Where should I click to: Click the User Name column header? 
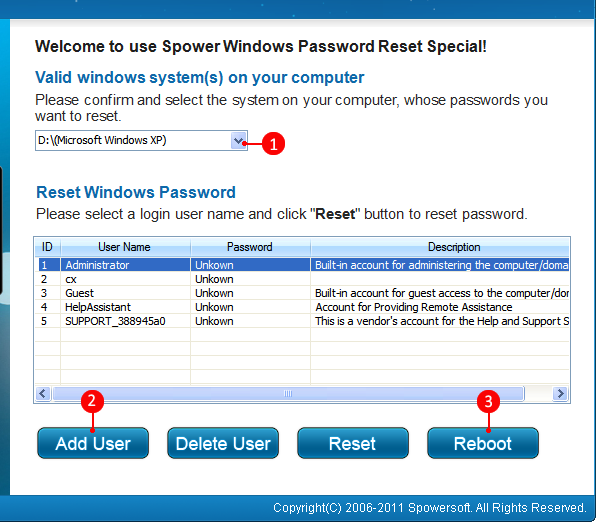click(x=125, y=247)
